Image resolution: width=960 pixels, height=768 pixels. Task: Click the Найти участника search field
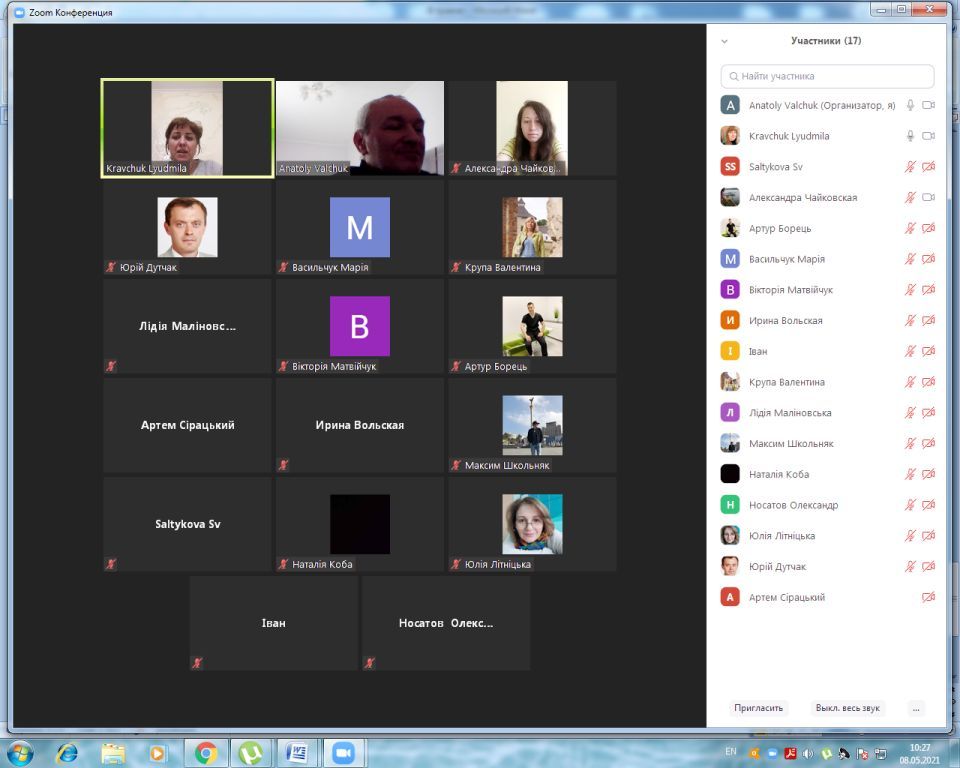pos(827,76)
